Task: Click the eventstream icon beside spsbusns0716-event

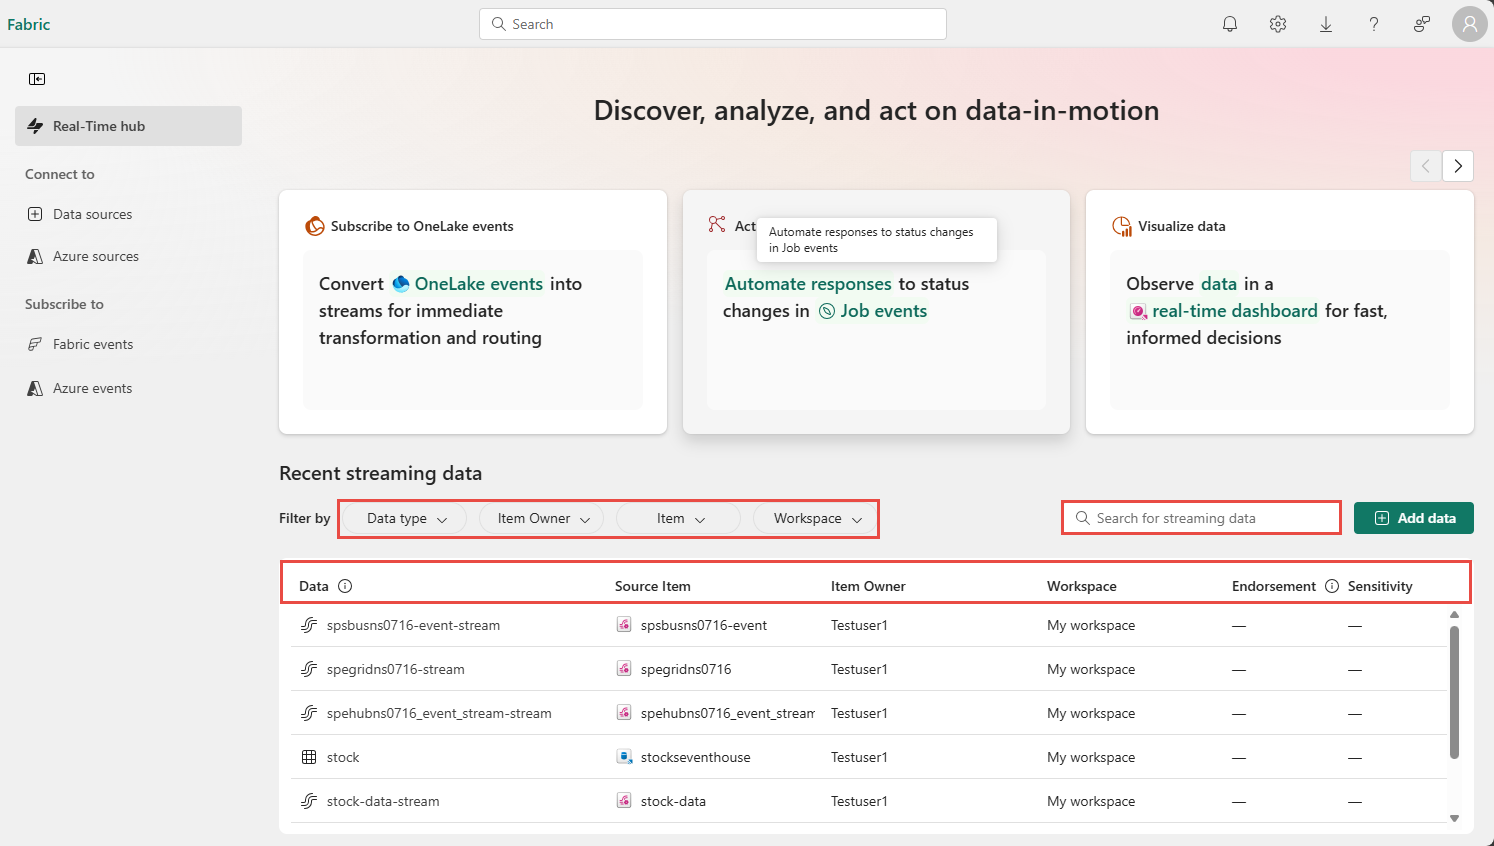Action: point(624,625)
